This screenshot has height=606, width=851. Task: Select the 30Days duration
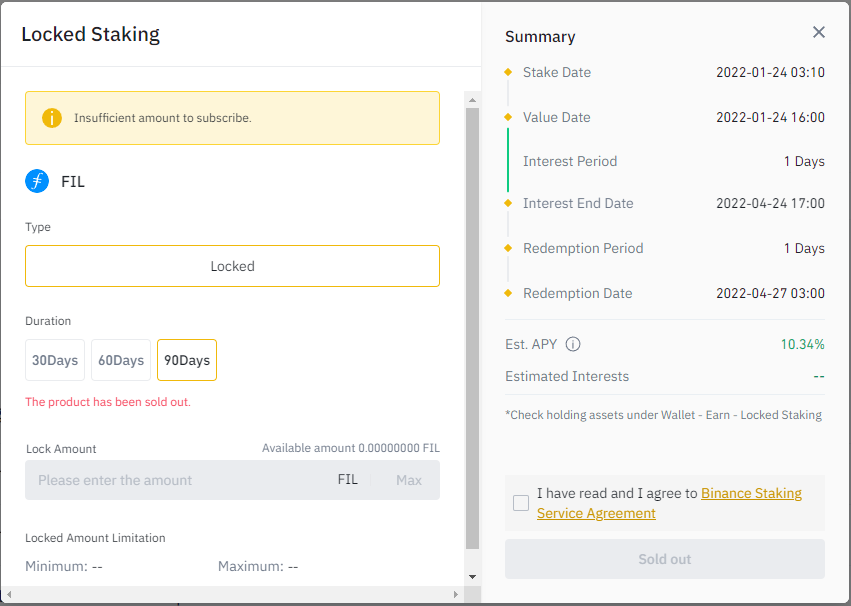pyautogui.click(x=55, y=360)
